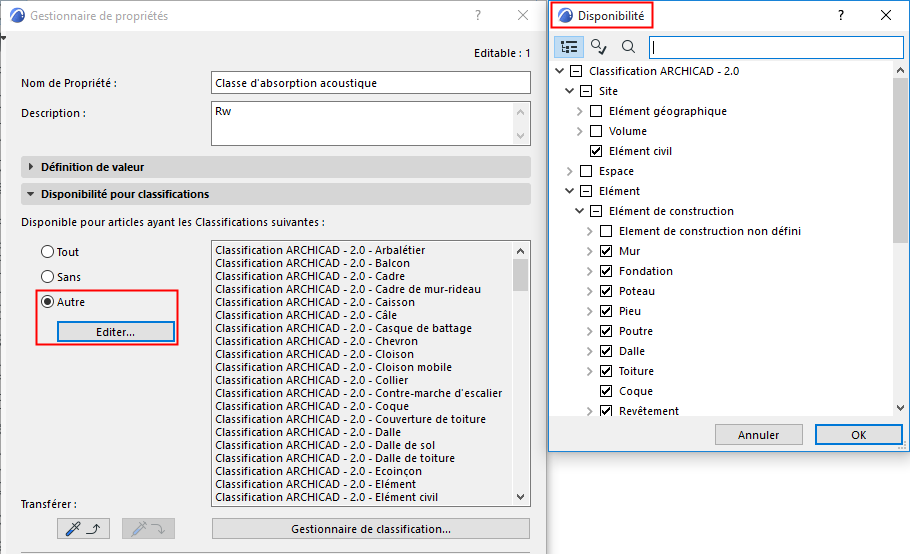Select 'Classification ARCHICAD - 2.0 - Couverture de toiture'
Viewport: 910px width, 554px height.
point(351,419)
